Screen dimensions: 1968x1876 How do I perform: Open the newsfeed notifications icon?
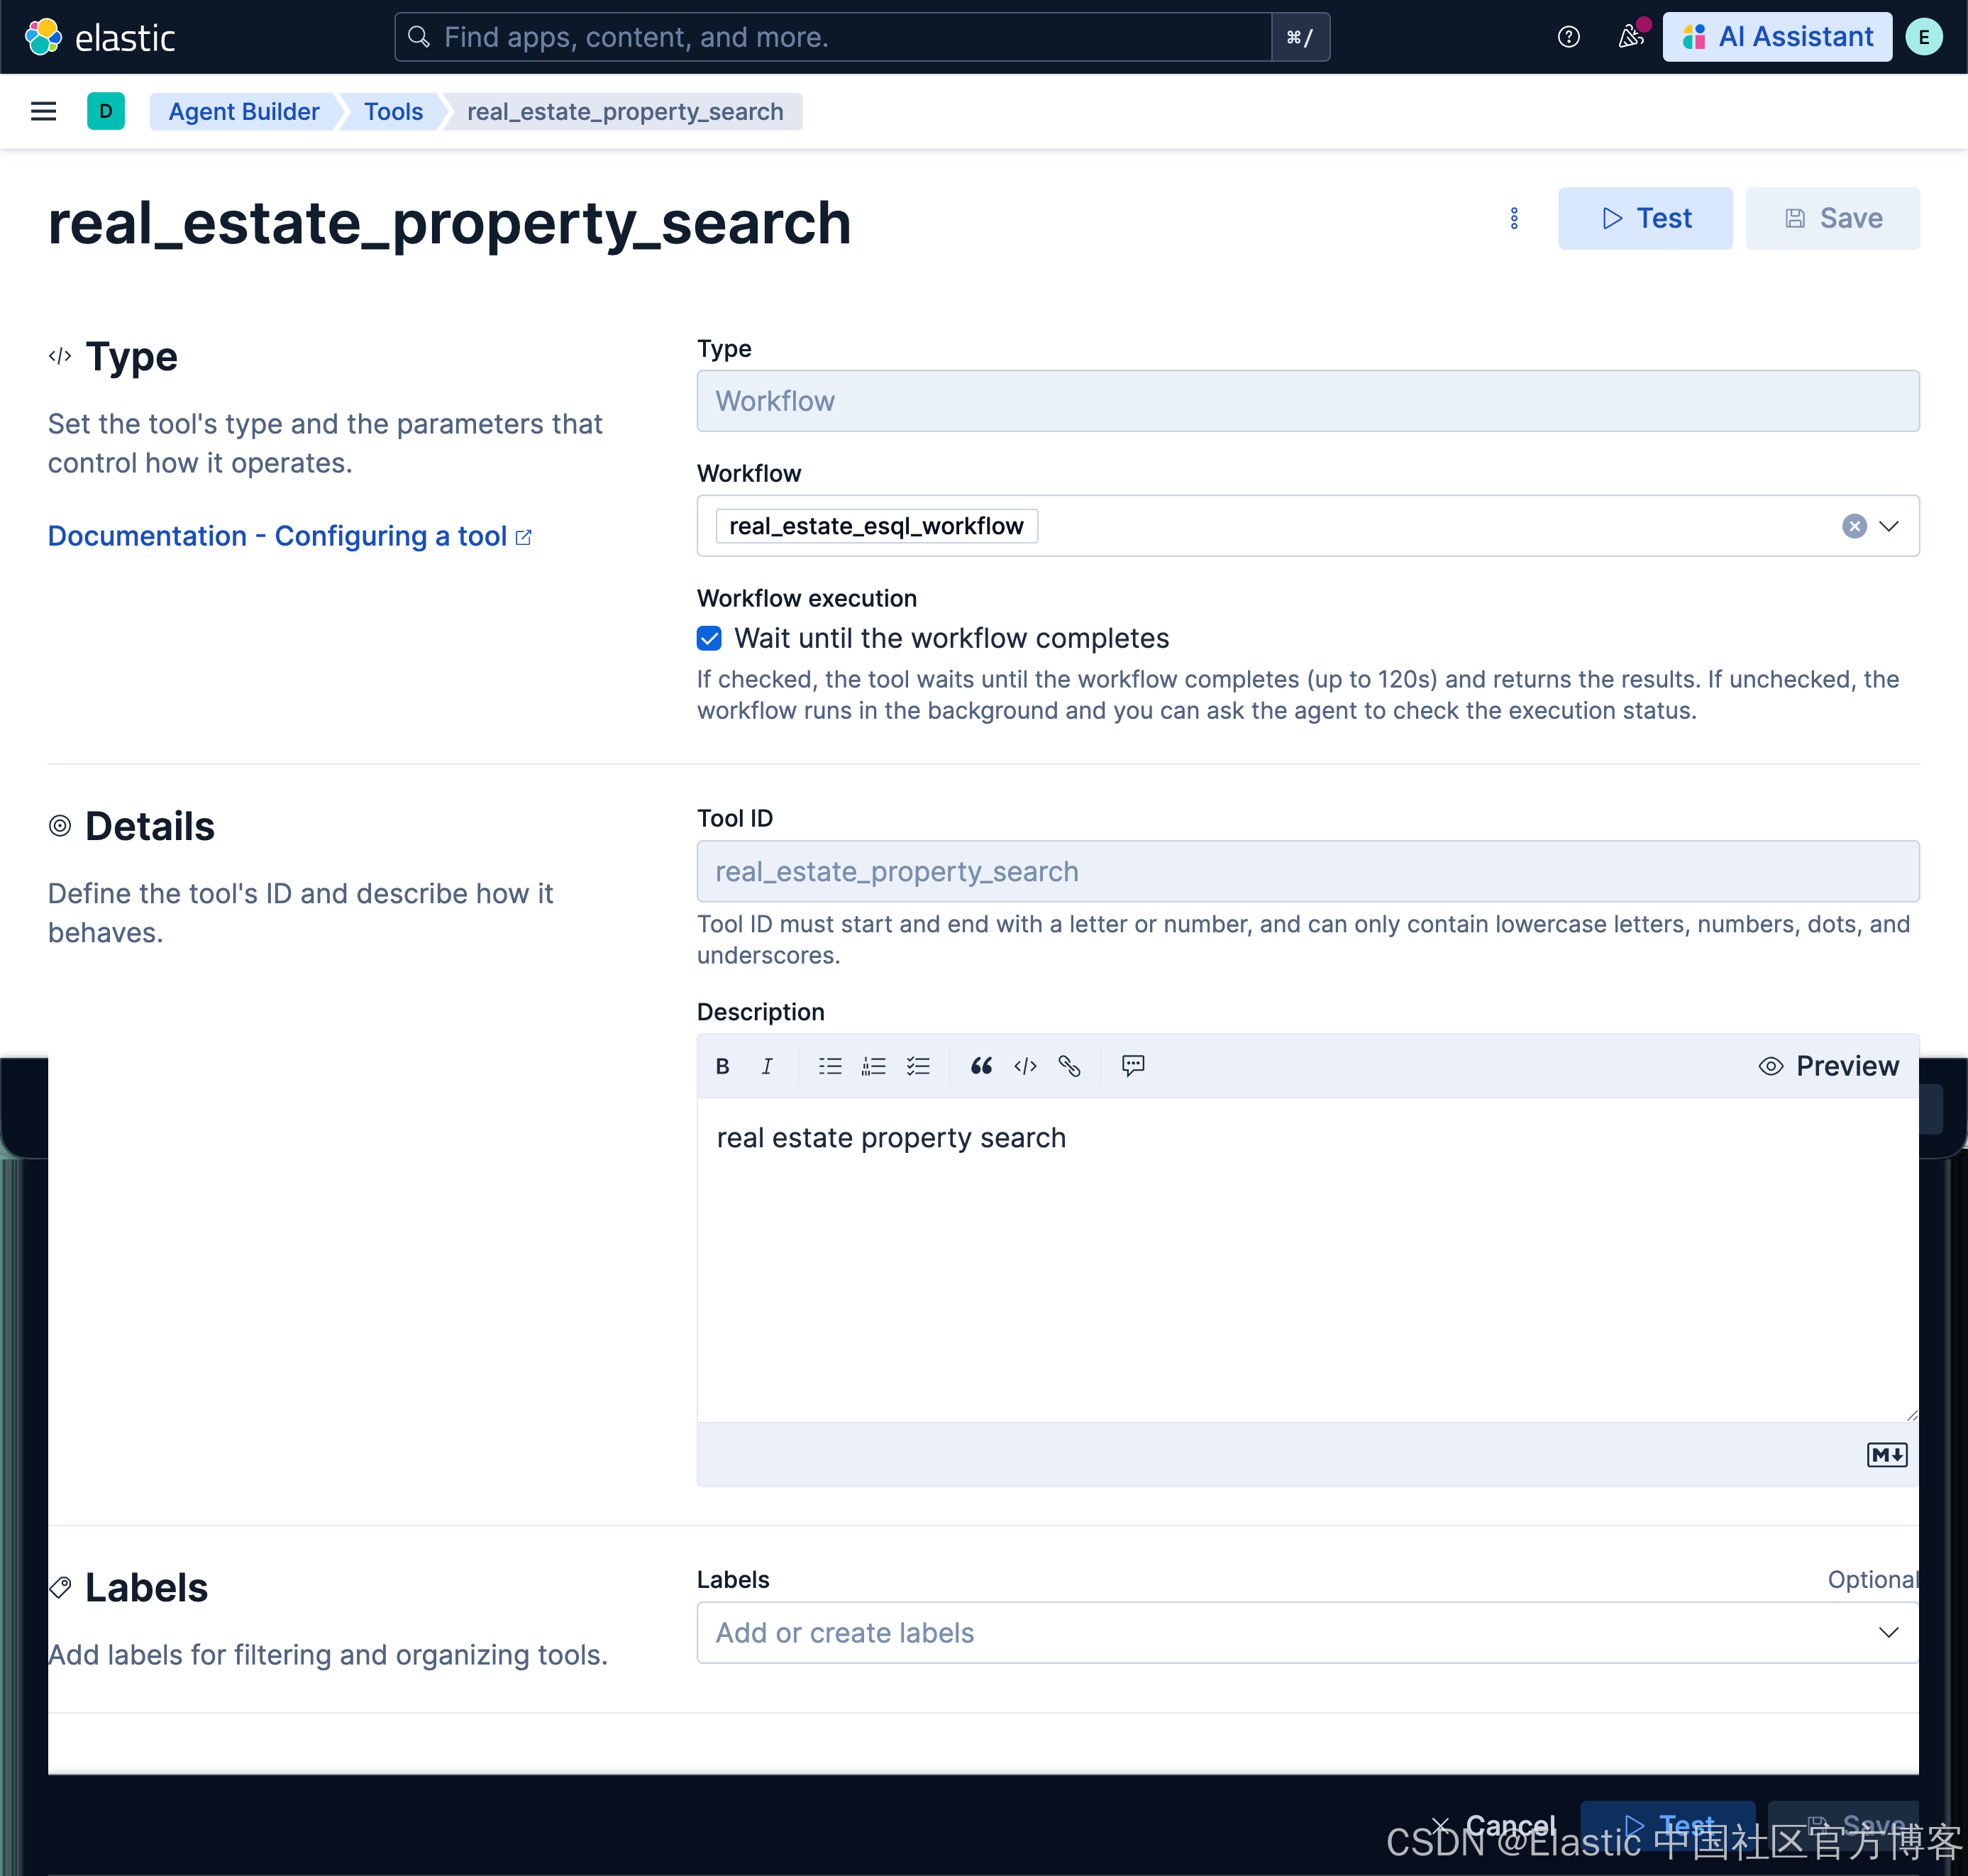click(1631, 37)
